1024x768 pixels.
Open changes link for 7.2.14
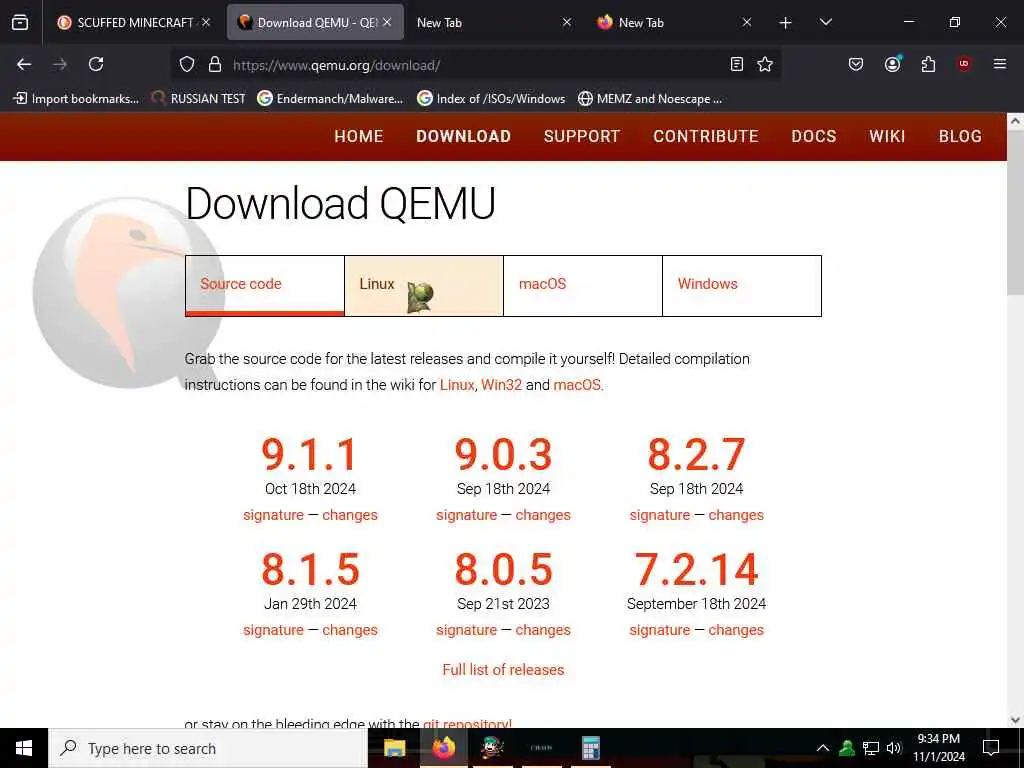(736, 630)
